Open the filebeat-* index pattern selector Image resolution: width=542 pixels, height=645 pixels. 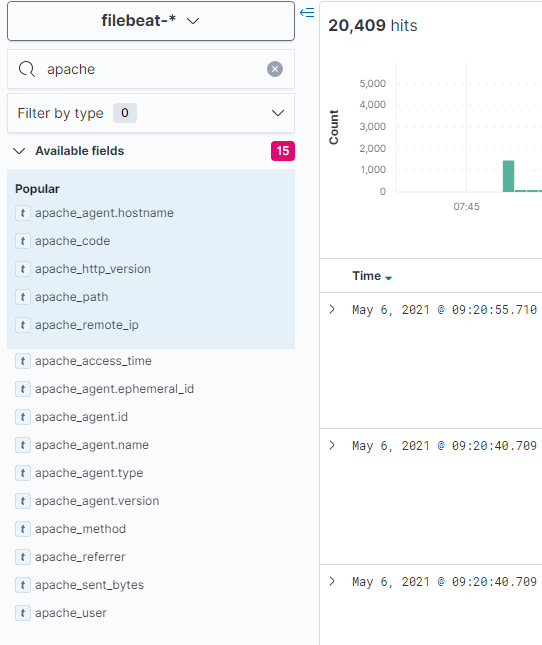[151, 21]
